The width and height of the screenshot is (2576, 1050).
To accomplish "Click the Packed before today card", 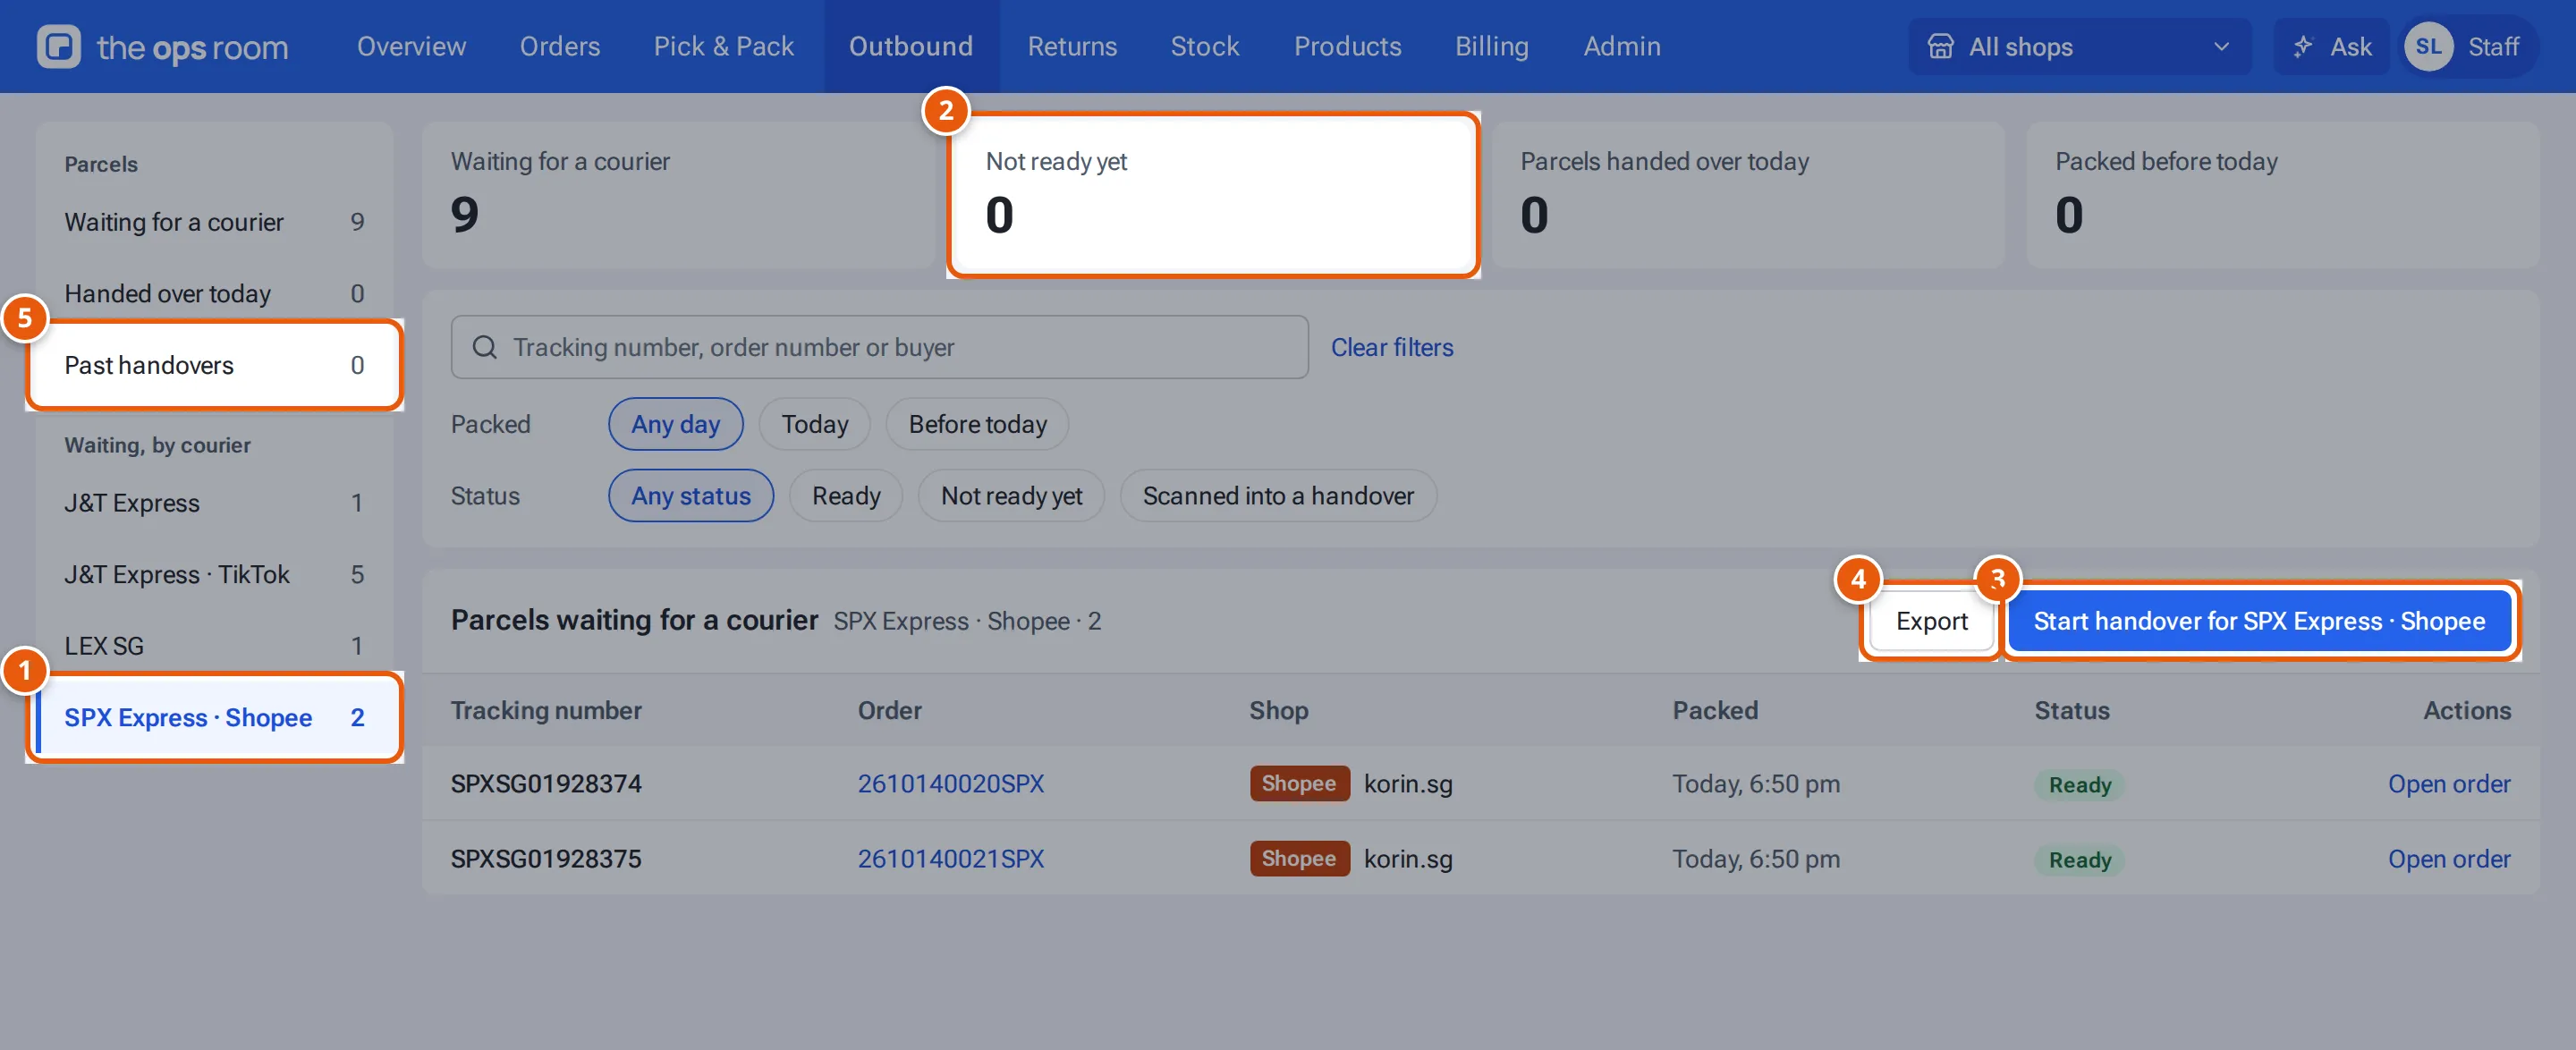I will click(2283, 194).
